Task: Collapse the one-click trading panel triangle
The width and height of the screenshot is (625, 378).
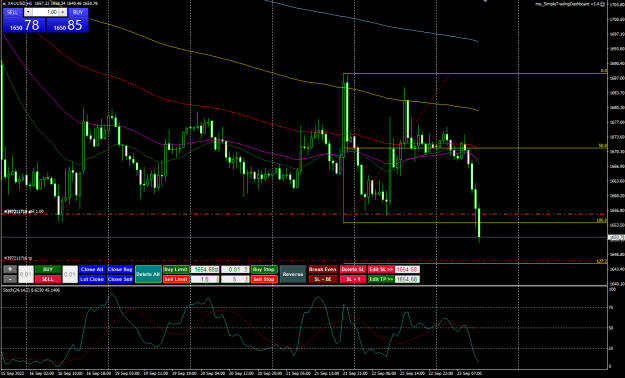Action: click(4, 3)
